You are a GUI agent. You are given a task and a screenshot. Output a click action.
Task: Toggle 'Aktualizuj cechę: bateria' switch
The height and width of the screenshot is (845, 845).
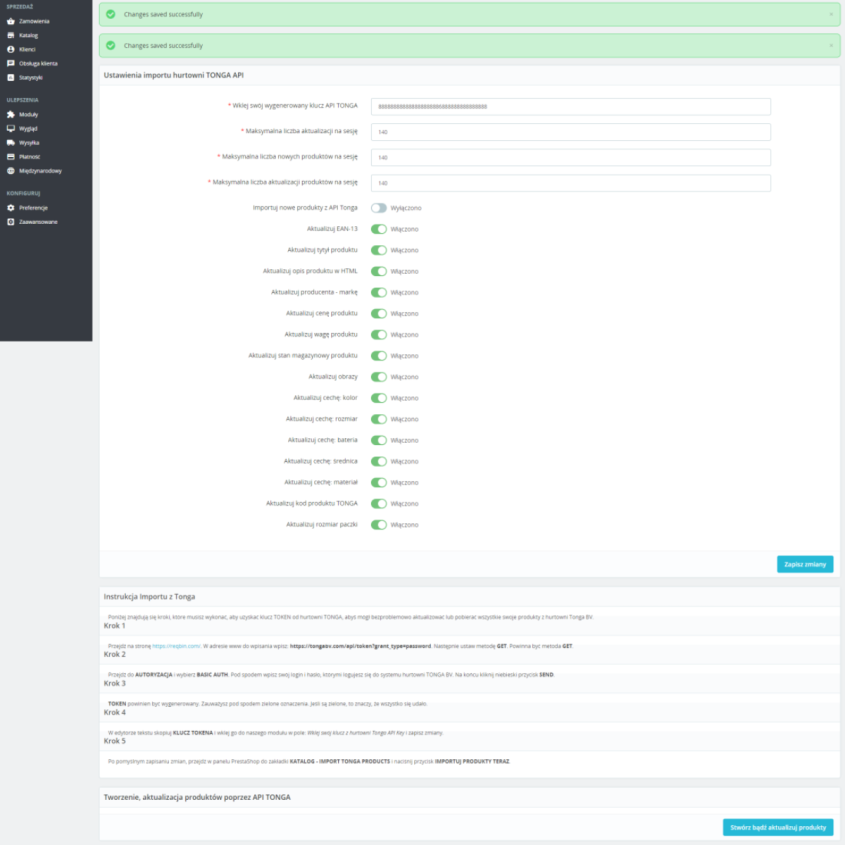(x=379, y=440)
